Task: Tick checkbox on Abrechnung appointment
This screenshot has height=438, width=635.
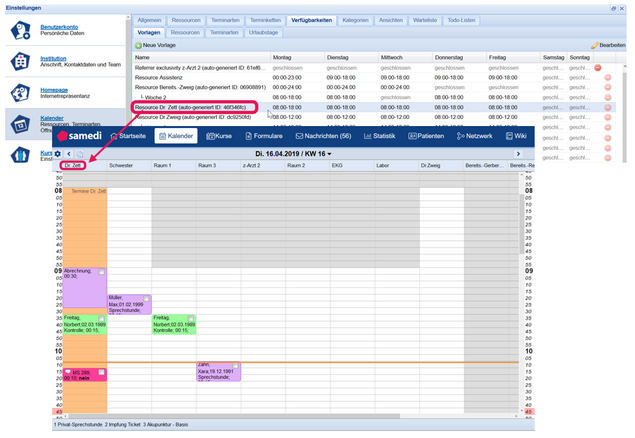Action: (x=101, y=272)
